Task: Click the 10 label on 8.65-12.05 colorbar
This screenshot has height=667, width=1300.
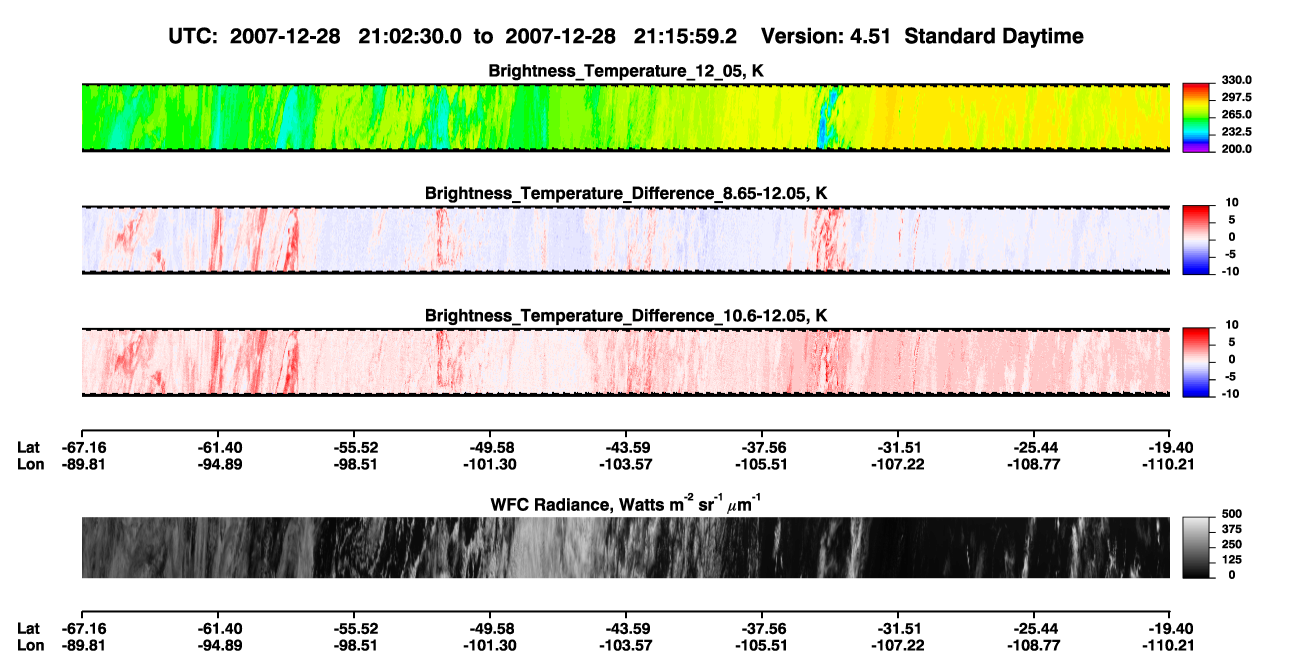Action: 1232,203
